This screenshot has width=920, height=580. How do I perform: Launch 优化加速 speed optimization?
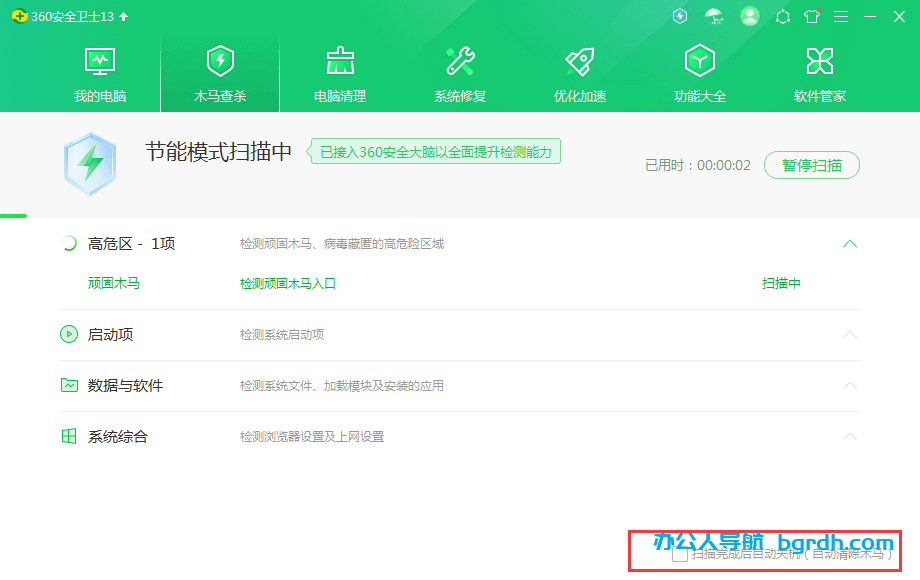[579, 70]
